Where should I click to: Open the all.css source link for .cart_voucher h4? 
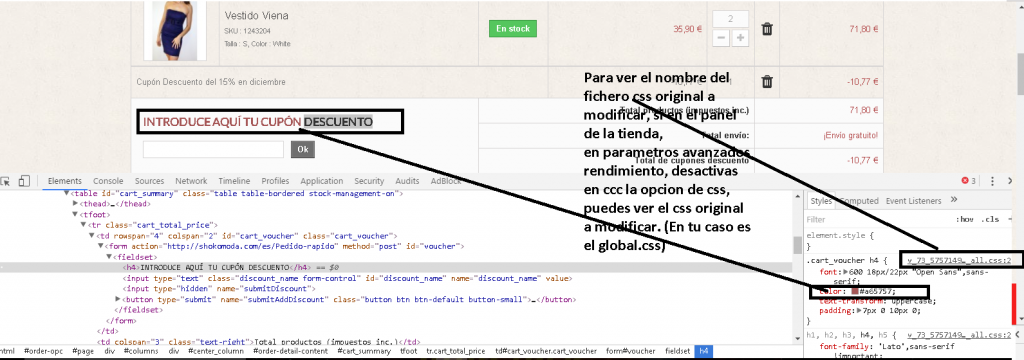click(960, 260)
